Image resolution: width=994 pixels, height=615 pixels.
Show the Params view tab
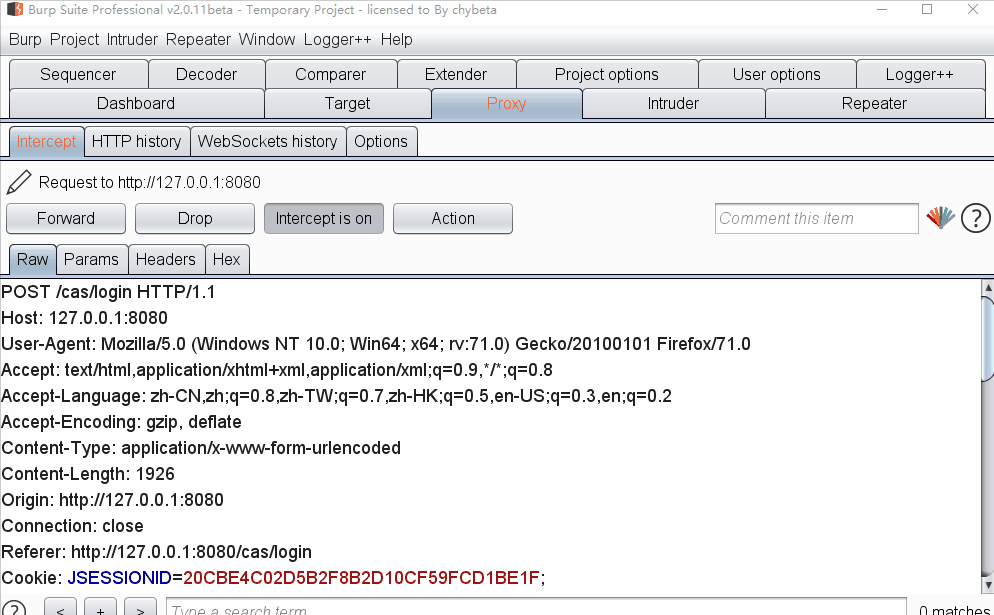pos(91,259)
